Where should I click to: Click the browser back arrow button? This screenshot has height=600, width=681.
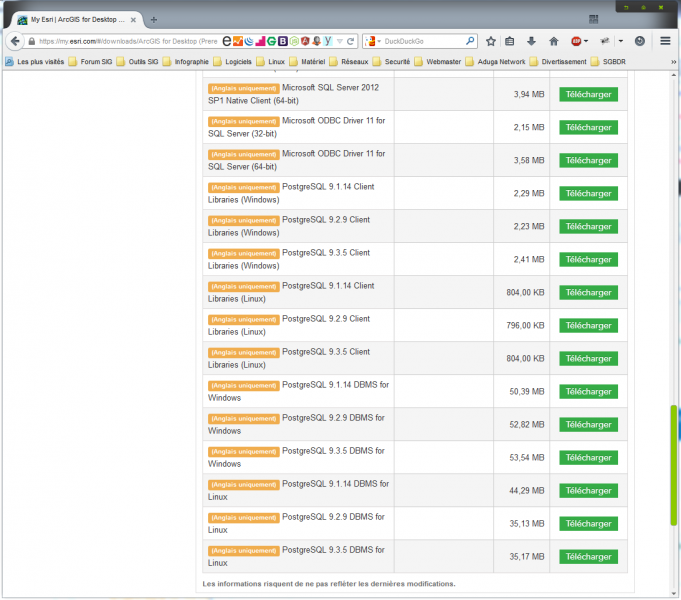click(15, 41)
